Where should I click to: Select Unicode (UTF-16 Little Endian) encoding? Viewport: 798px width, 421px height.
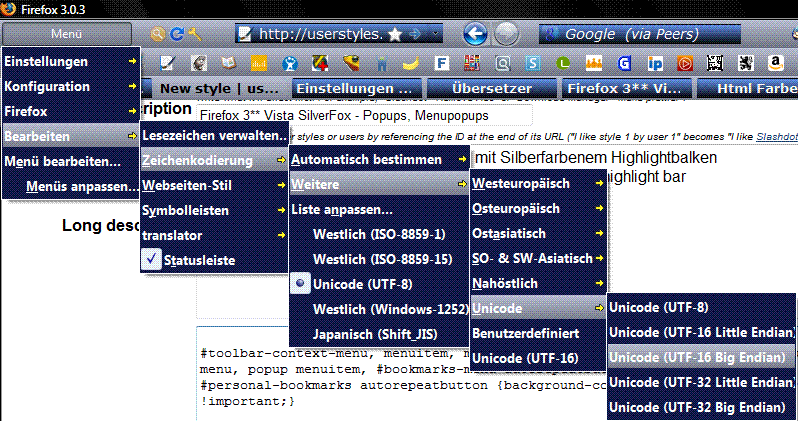[x=701, y=332]
